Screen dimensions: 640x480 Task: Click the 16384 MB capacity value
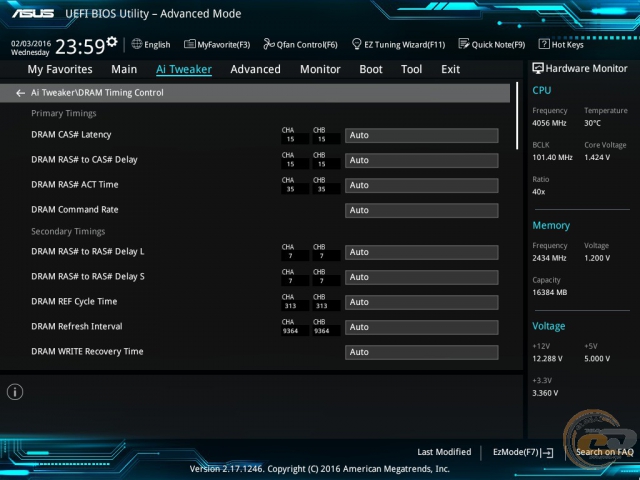(549, 292)
